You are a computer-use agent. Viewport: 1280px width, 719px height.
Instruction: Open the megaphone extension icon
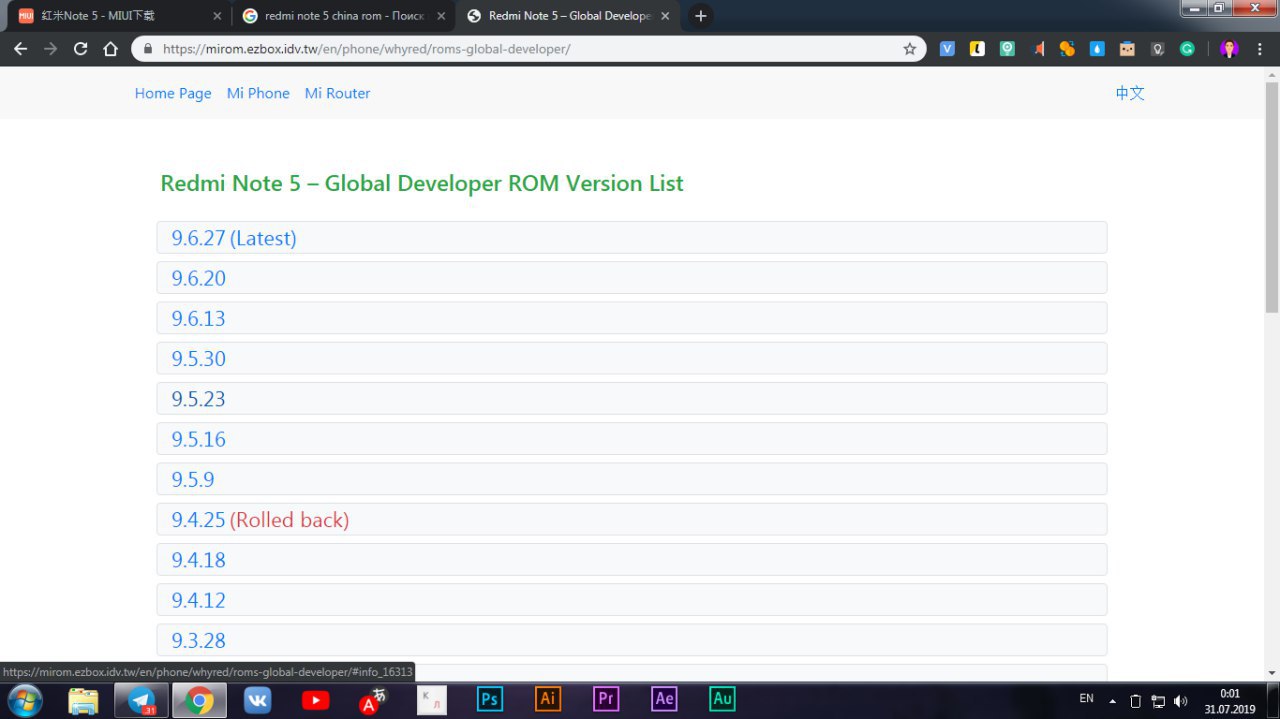[x=1038, y=49]
